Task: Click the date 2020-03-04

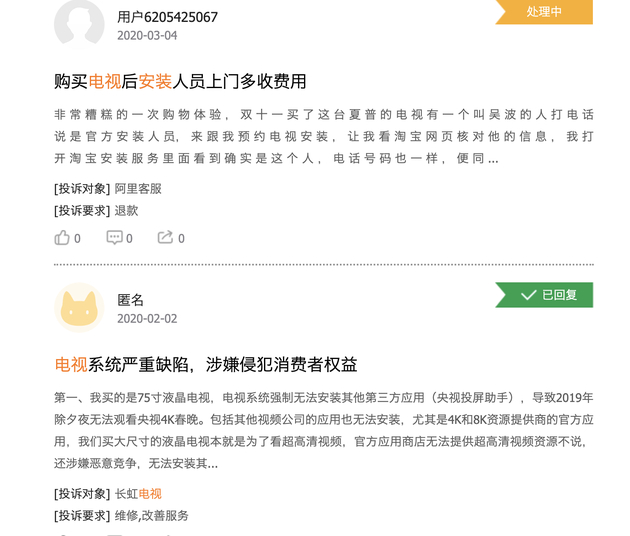Action: tap(147, 35)
